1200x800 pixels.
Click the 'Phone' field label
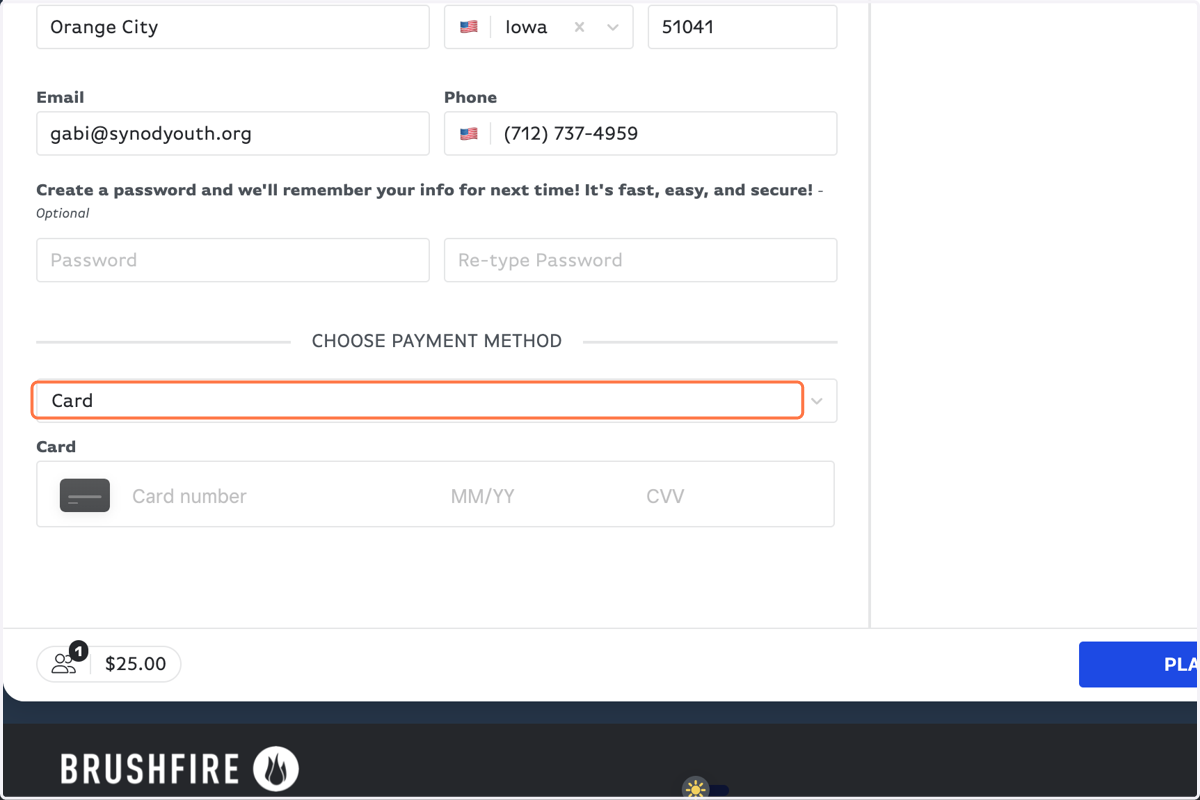[x=470, y=97]
